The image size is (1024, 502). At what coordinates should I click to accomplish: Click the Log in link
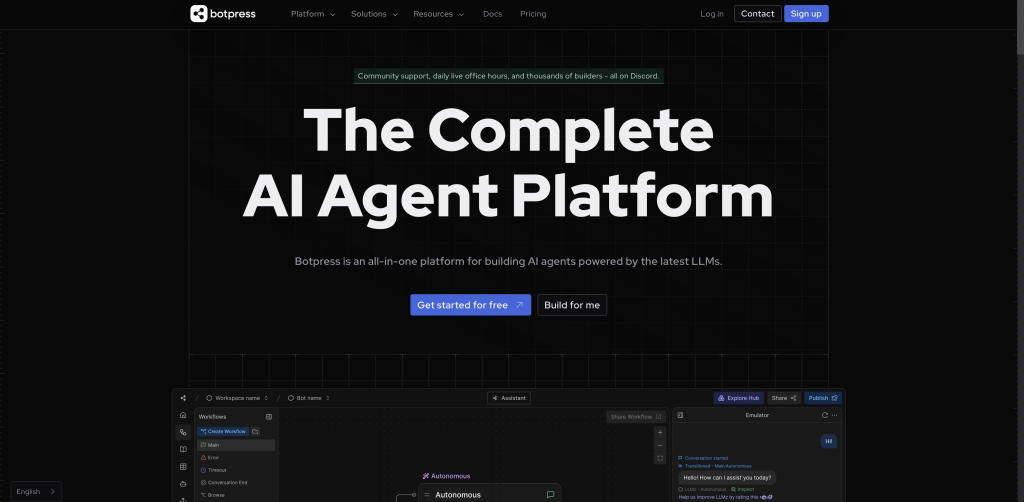pyautogui.click(x=712, y=14)
